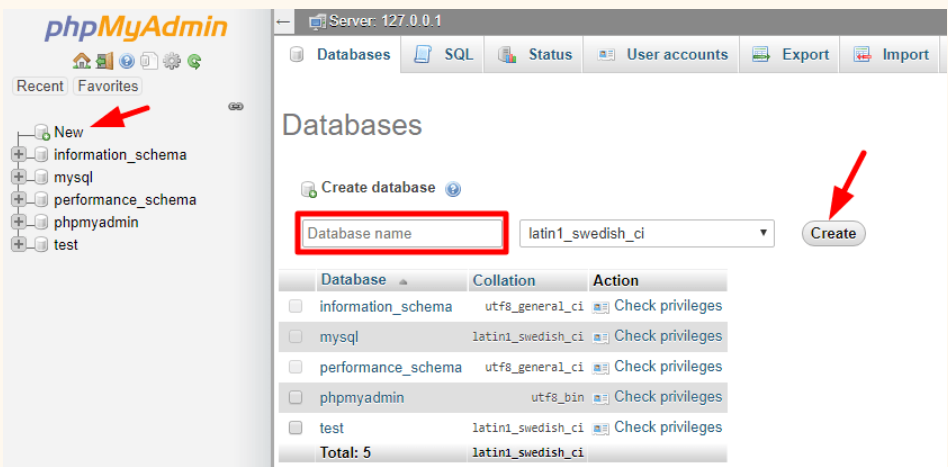Click Check privileges link for phpmyadmin
The height and width of the screenshot is (467, 948).
[x=668, y=397]
